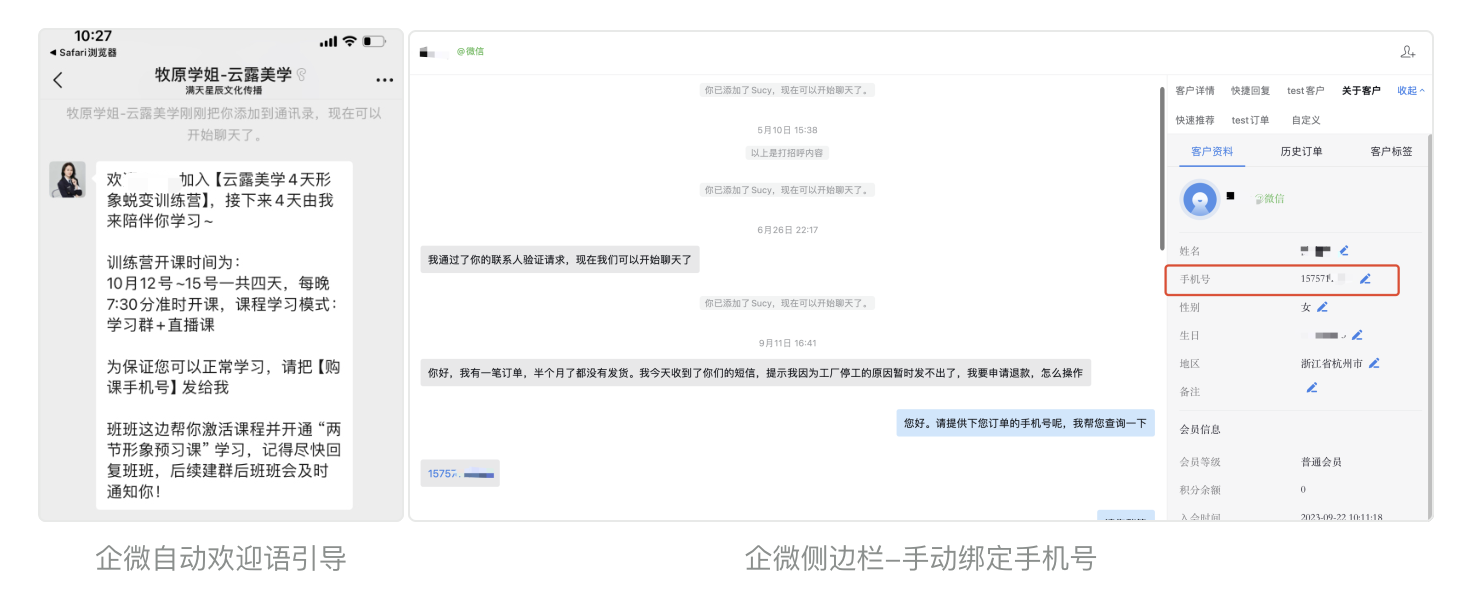
Task: Open the 快捷回复 sidebar tab
Action: (1250, 91)
